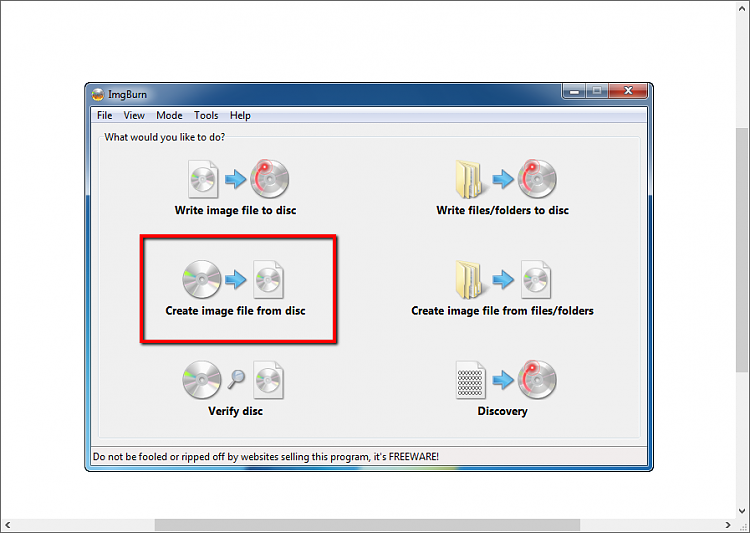
Task: Click the scroll down arrow
Action: coord(742,511)
